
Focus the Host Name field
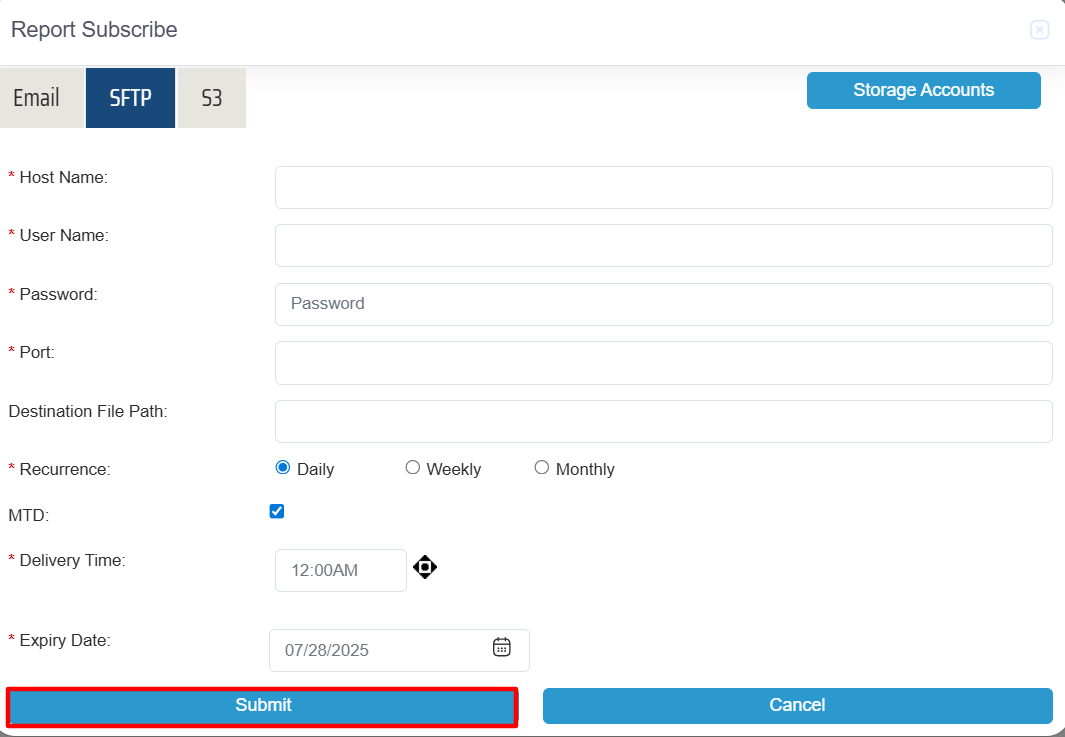point(663,187)
